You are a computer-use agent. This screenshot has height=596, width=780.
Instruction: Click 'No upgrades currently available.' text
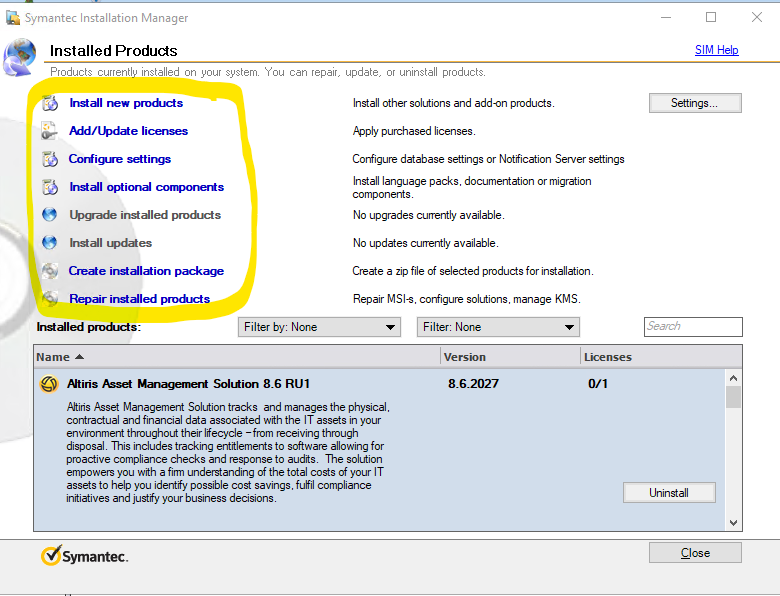(428, 215)
